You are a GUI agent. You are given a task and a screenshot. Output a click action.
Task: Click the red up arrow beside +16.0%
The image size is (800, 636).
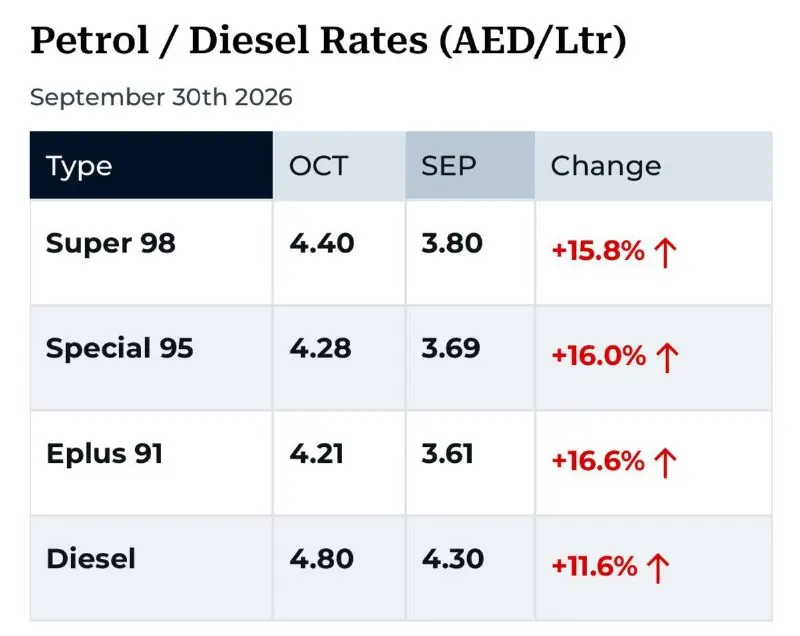tap(667, 358)
